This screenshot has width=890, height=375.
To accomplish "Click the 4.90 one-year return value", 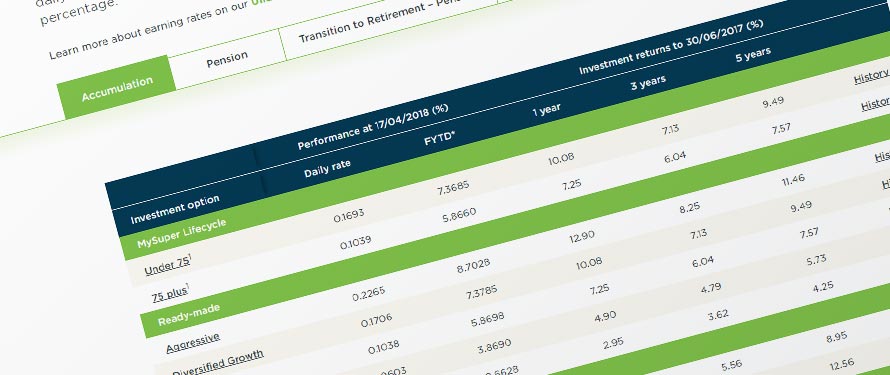I will [x=606, y=316].
